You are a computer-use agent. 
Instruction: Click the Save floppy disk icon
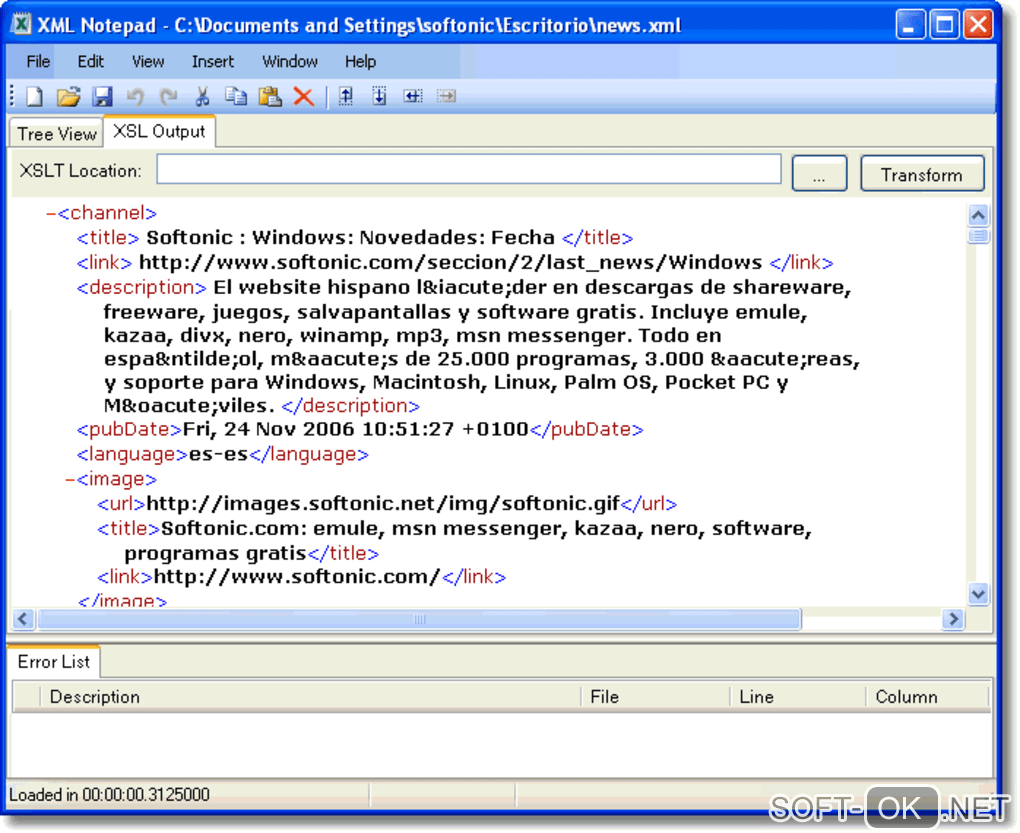[x=102, y=97]
